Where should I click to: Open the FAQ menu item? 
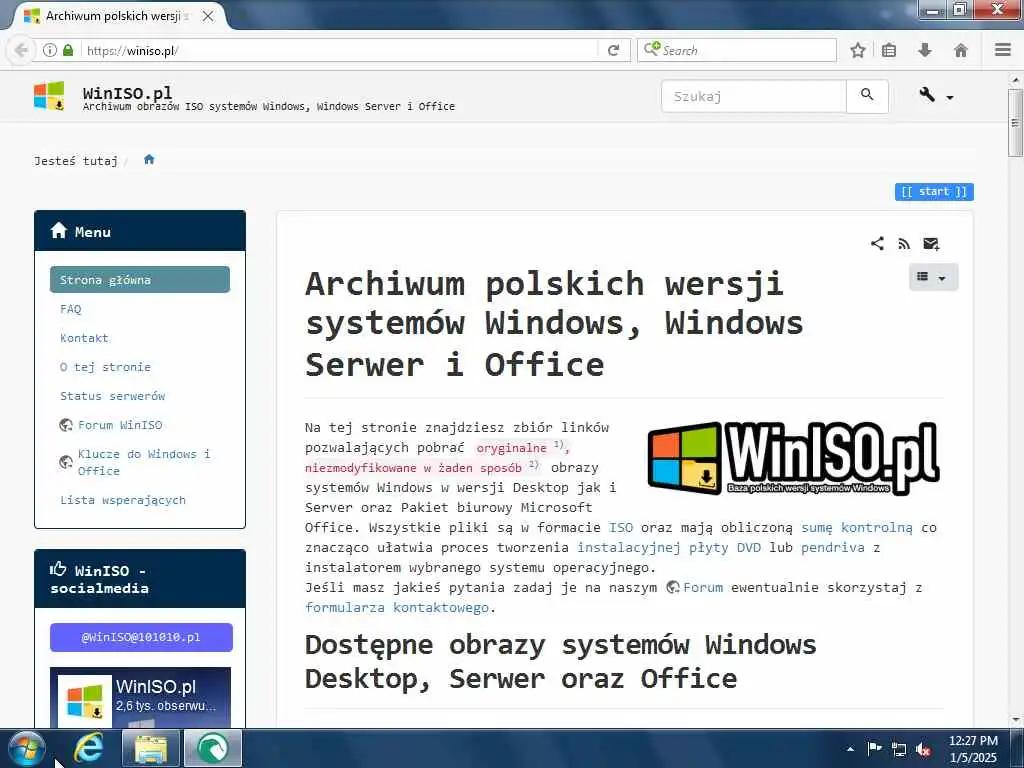(71, 309)
